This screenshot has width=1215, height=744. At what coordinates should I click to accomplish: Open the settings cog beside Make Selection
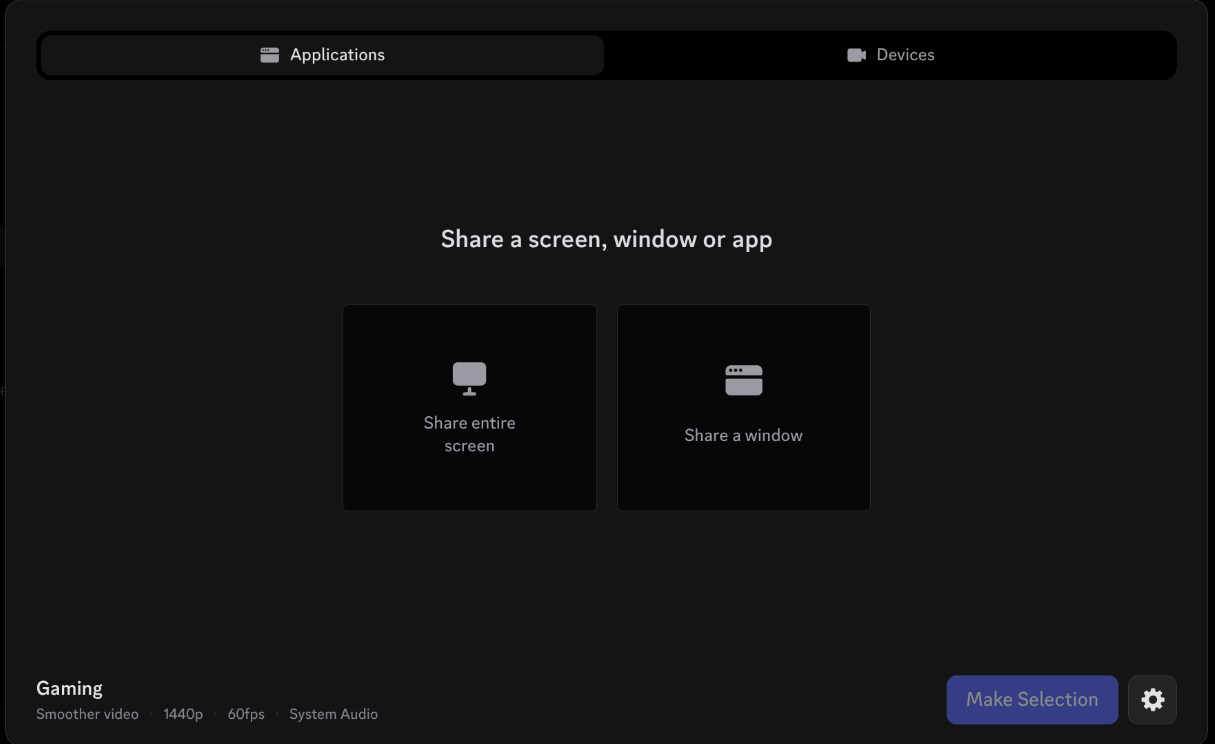click(1152, 699)
